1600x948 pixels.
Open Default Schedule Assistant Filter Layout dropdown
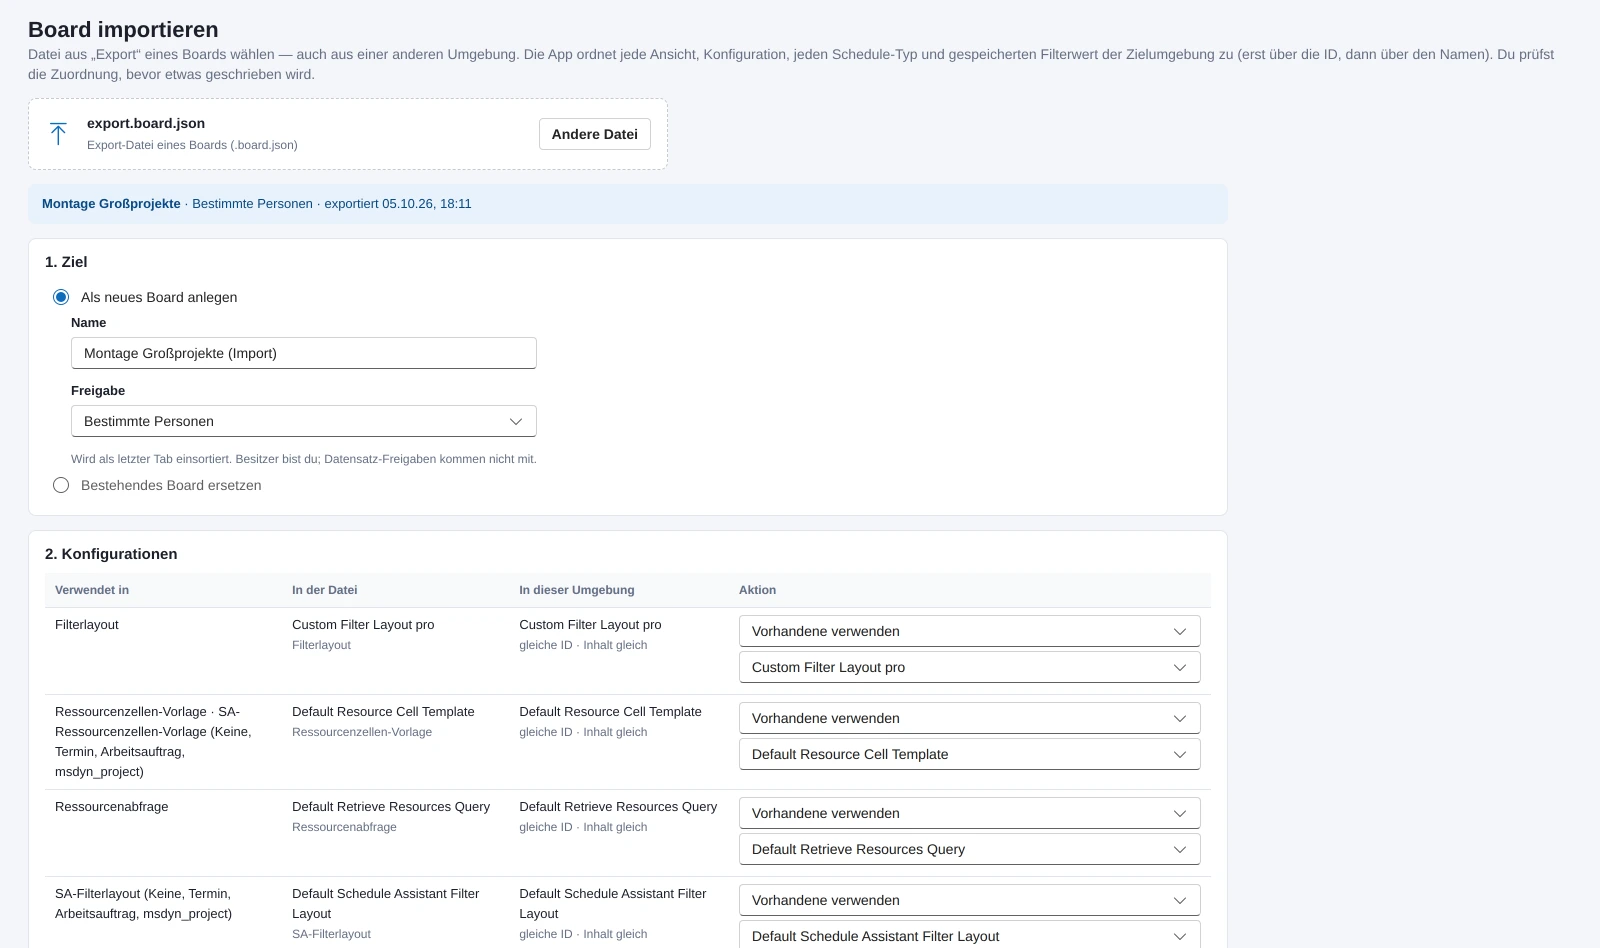[969, 936]
